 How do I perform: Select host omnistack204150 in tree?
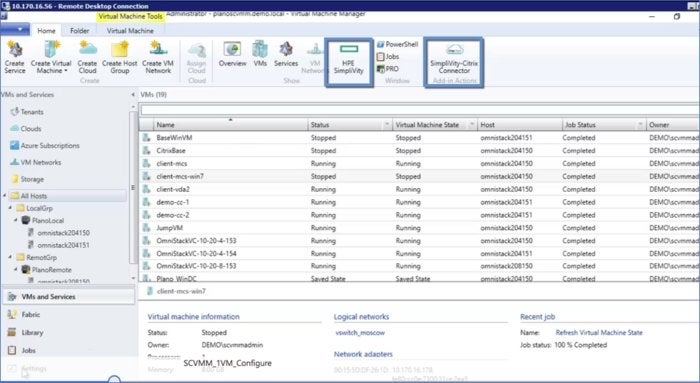[x=59, y=233]
